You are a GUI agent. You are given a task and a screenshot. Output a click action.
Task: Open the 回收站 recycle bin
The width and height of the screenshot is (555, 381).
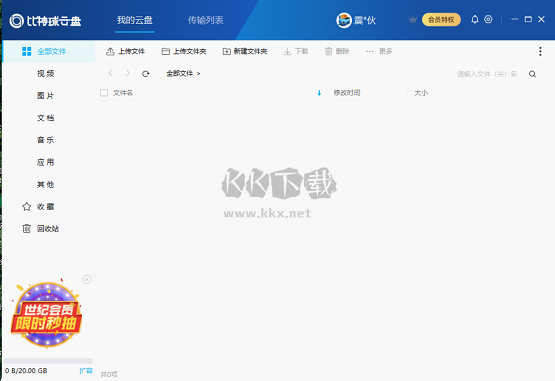point(41,229)
